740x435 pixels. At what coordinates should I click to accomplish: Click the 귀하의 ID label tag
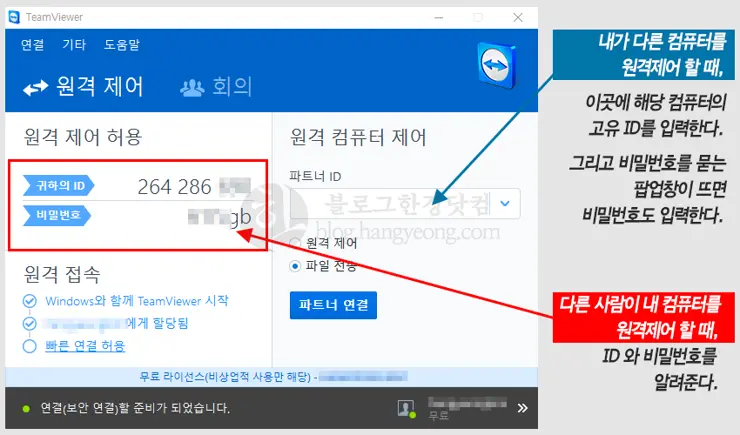pyautogui.click(x=59, y=185)
